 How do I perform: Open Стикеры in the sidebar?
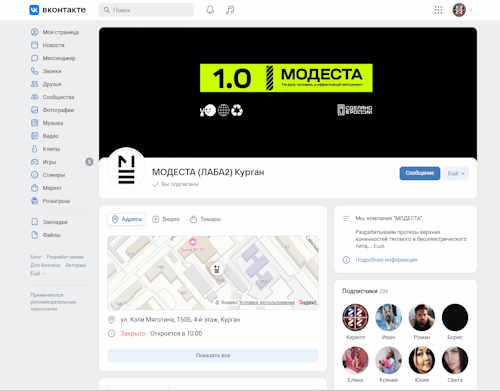click(x=48, y=175)
